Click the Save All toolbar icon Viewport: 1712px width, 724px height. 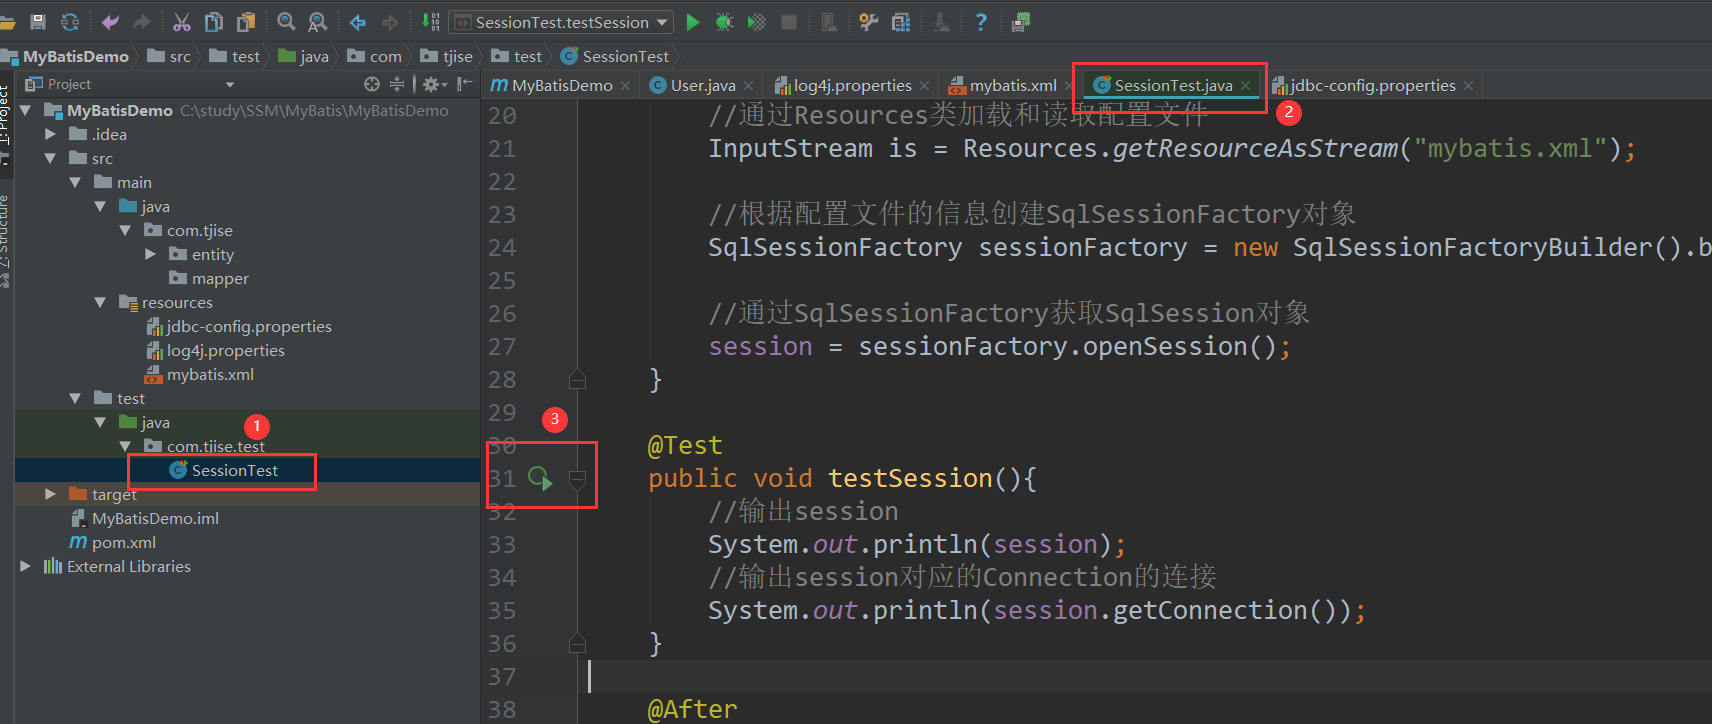coord(38,21)
